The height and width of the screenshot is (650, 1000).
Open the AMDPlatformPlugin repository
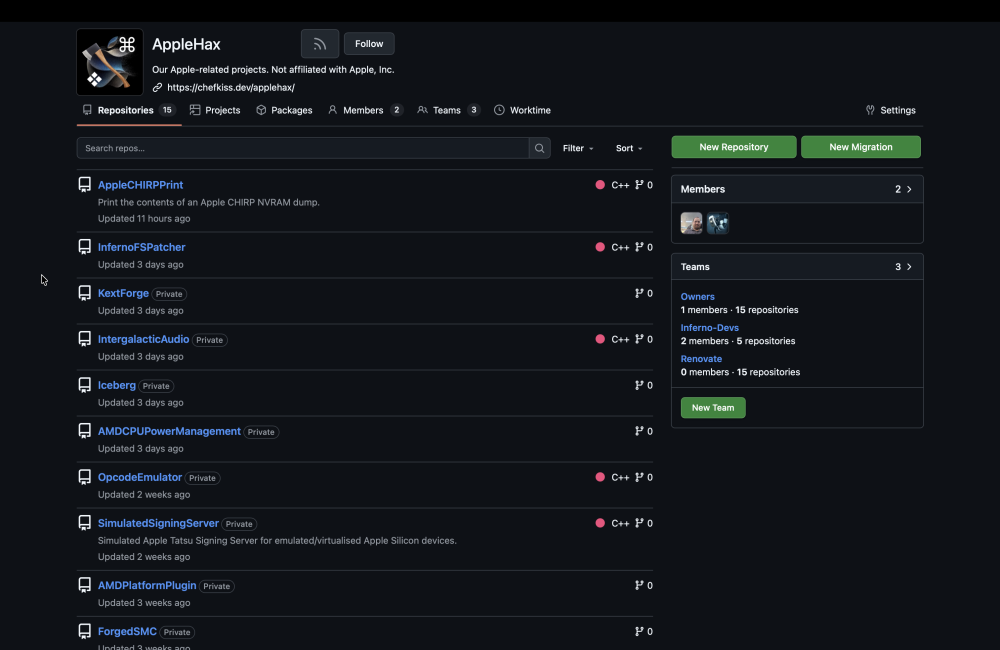pos(147,586)
